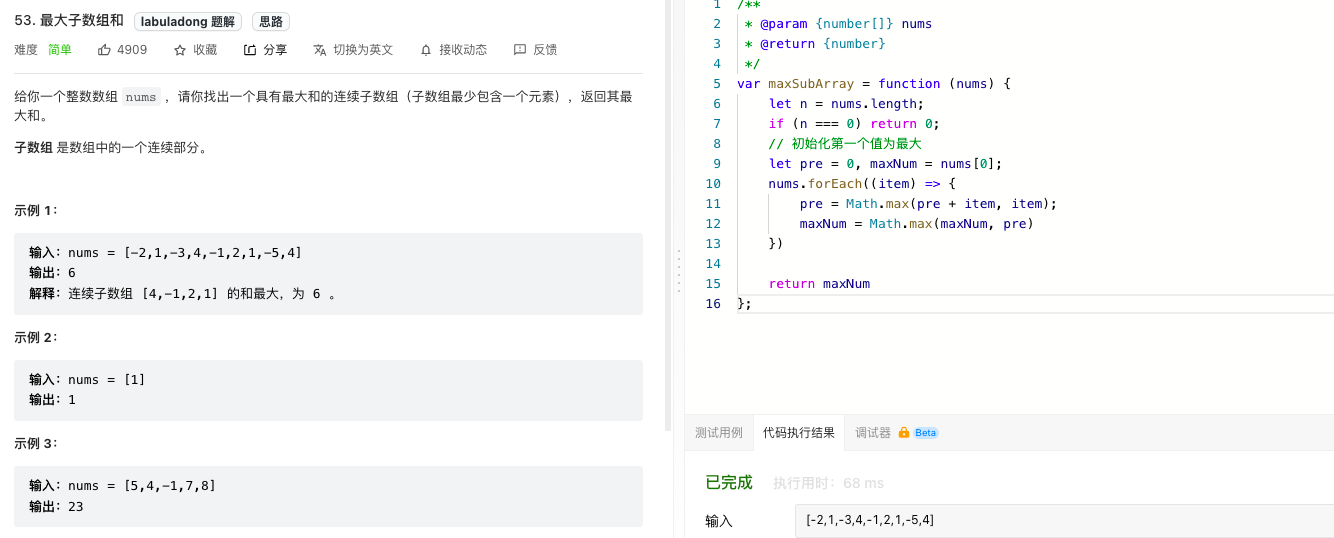Click example 3 output 输出: 23
Screen dimensions: 1334x538
[x=56, y=506]
